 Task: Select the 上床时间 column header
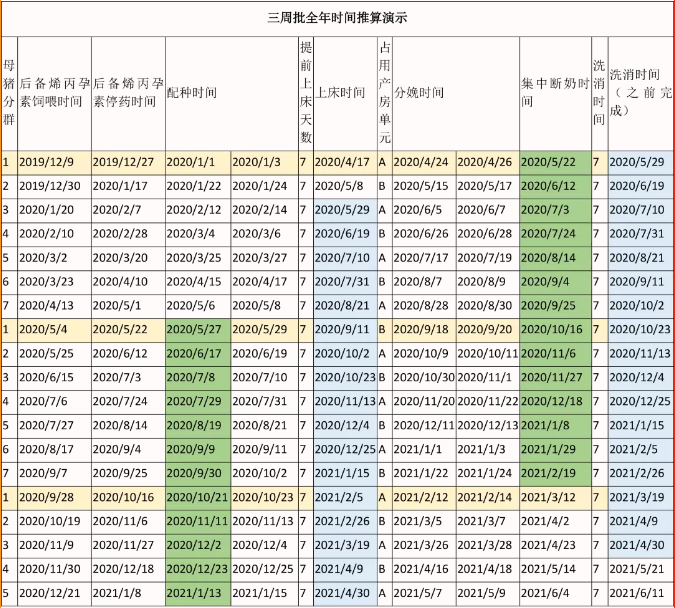point(346,93)
